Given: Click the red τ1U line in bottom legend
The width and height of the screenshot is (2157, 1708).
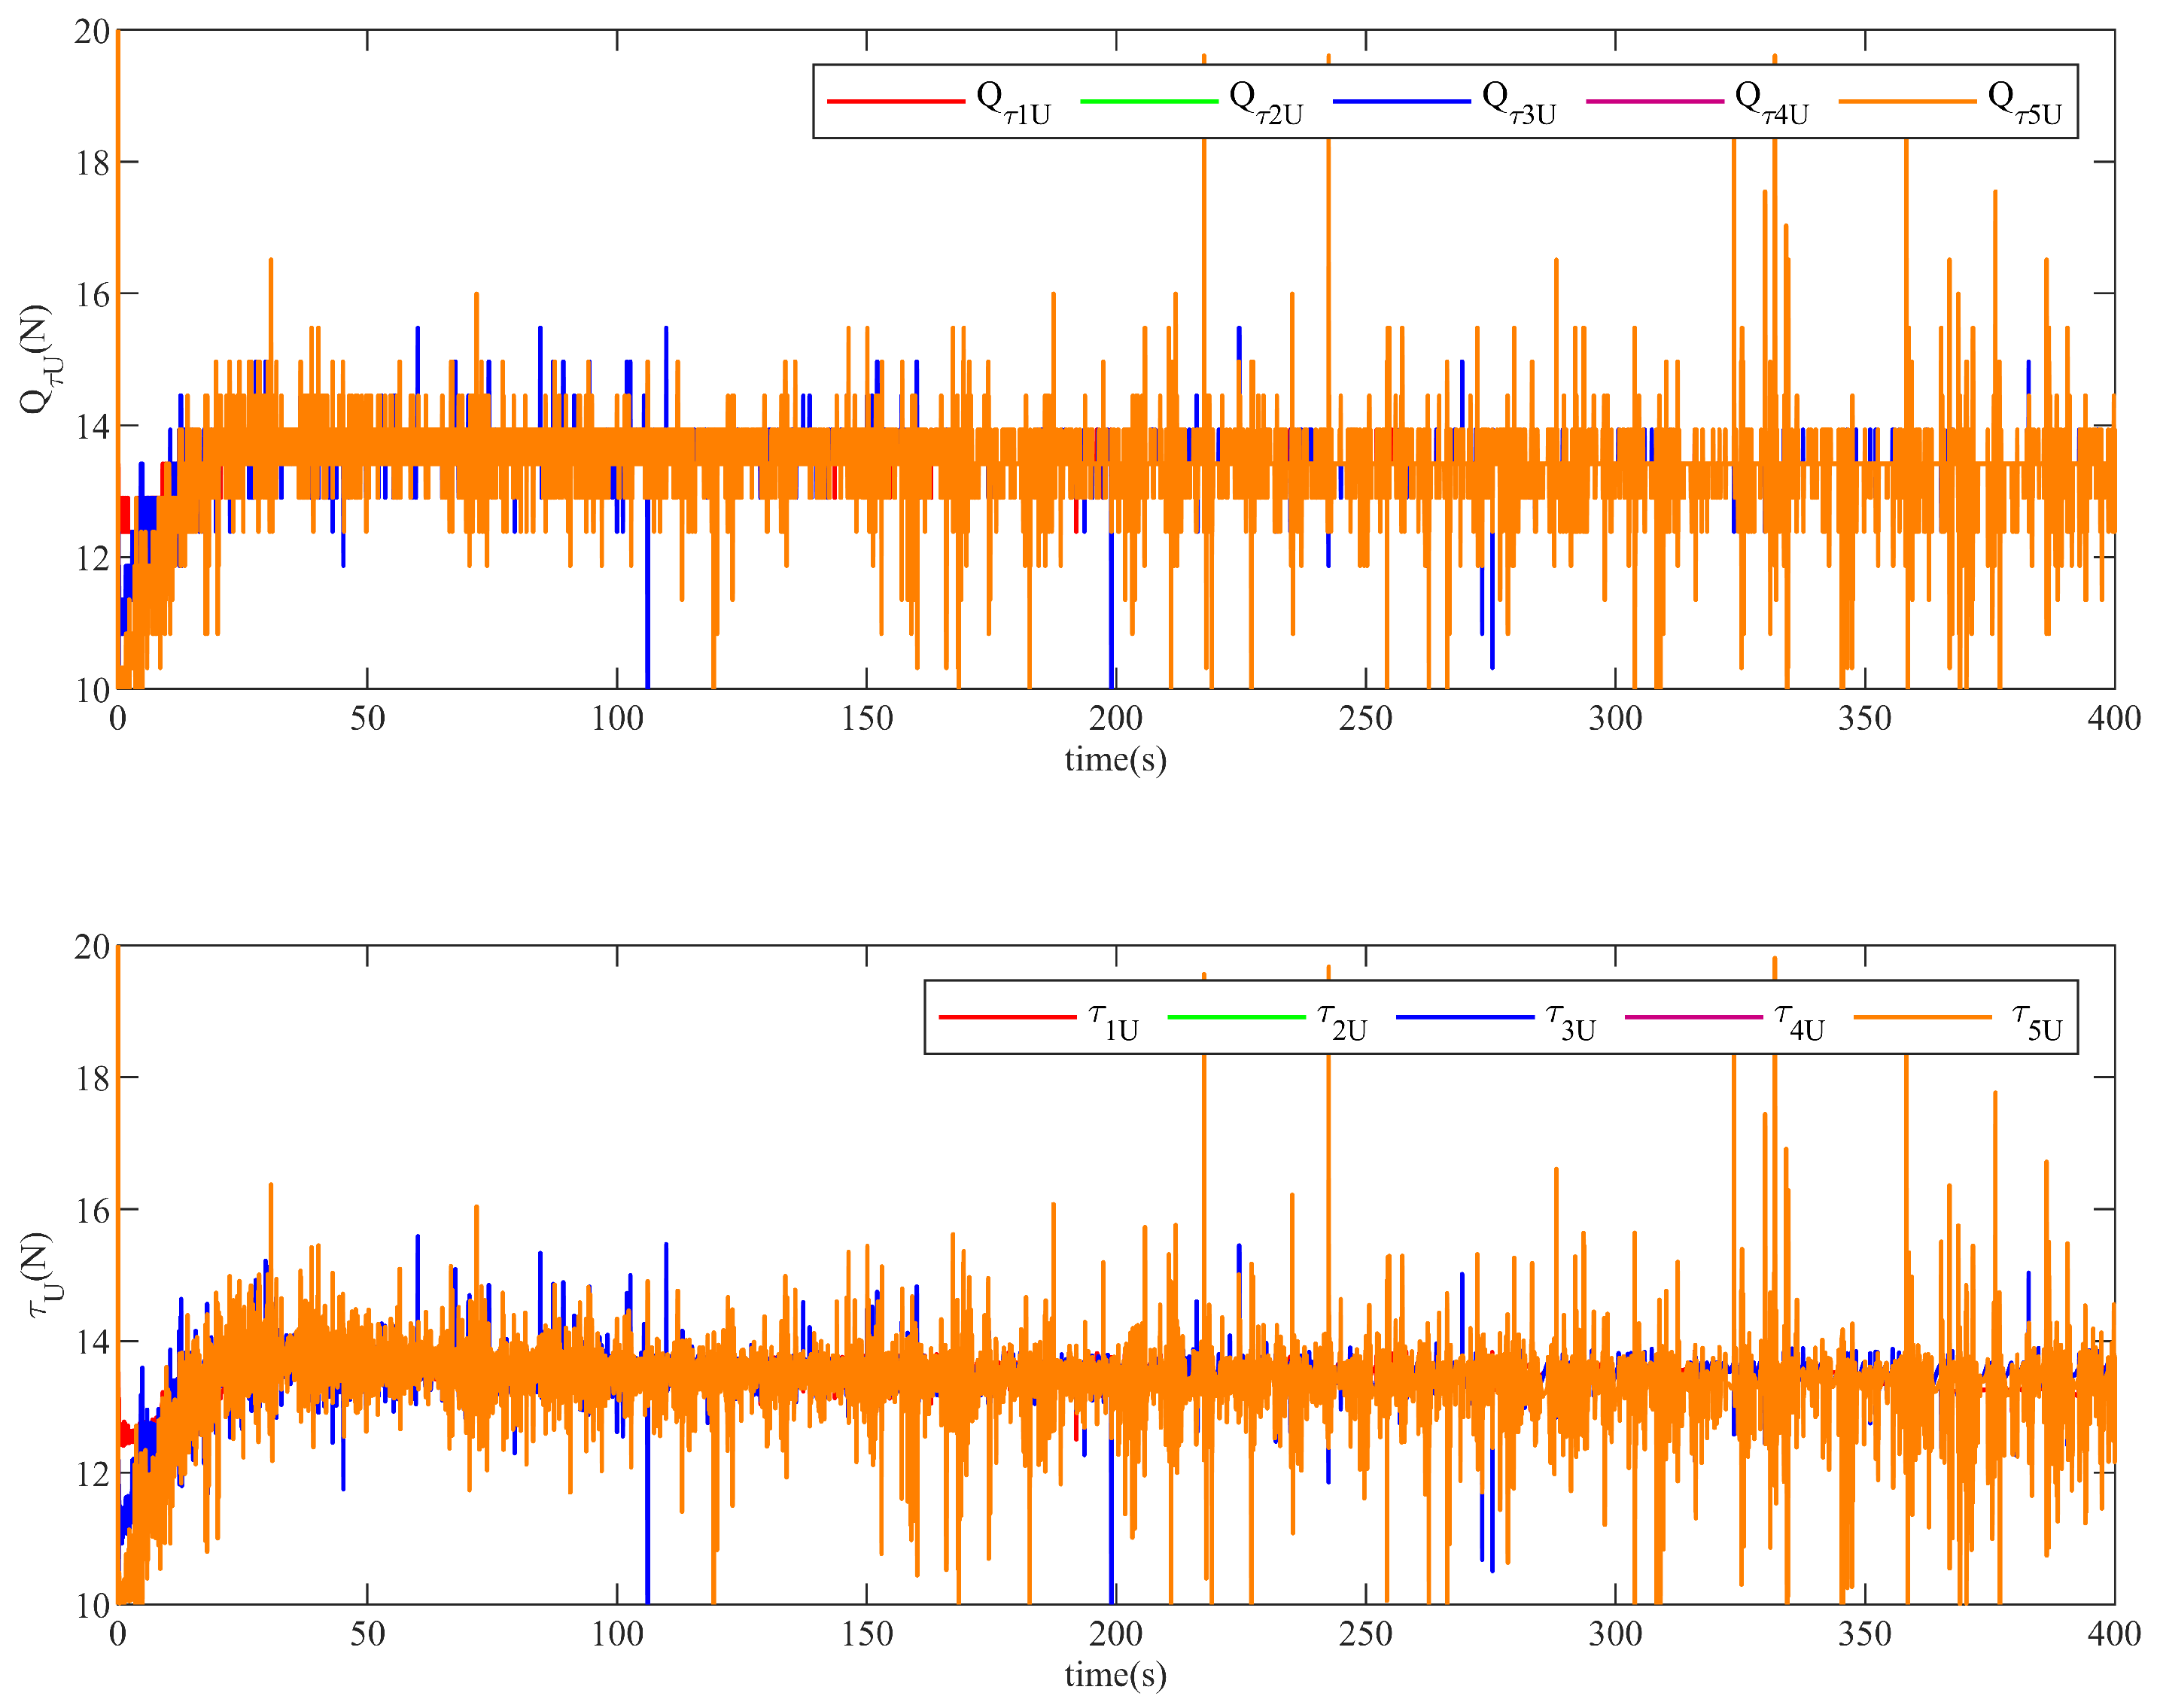Looking at the screenshot, I should 1007,1018.
